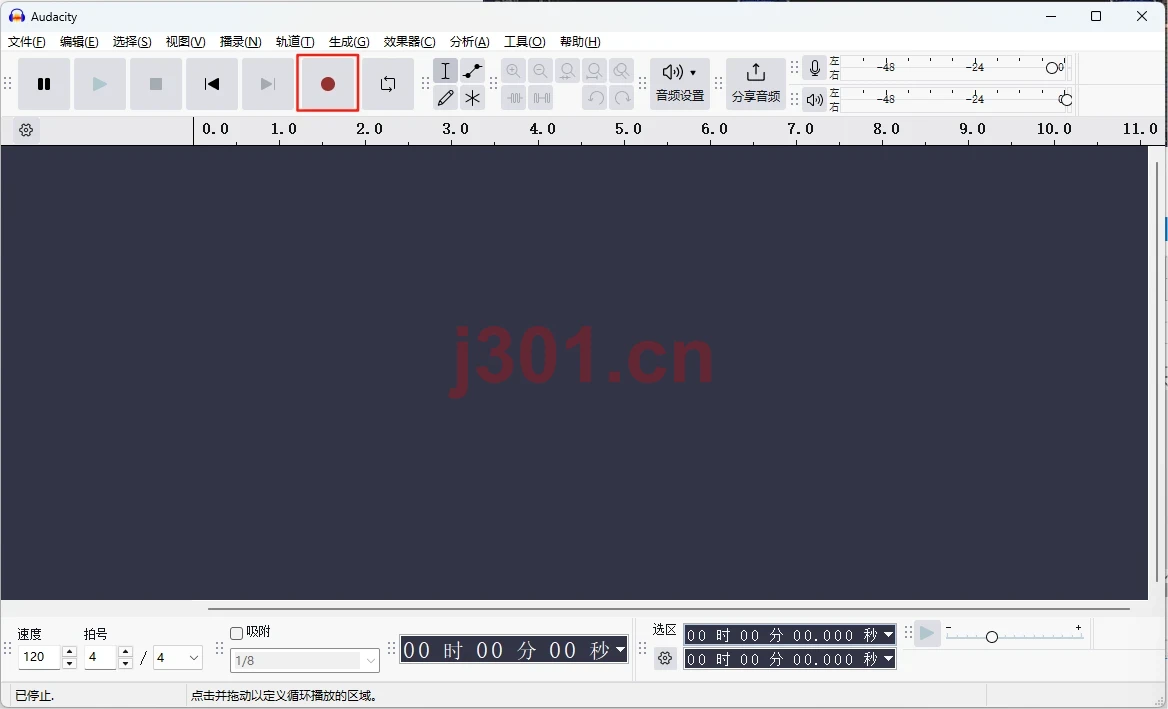Open the 文件(F) menu
Viewport: 1168px width, 709px height.
pyautogui.click(x=26, y=42)
